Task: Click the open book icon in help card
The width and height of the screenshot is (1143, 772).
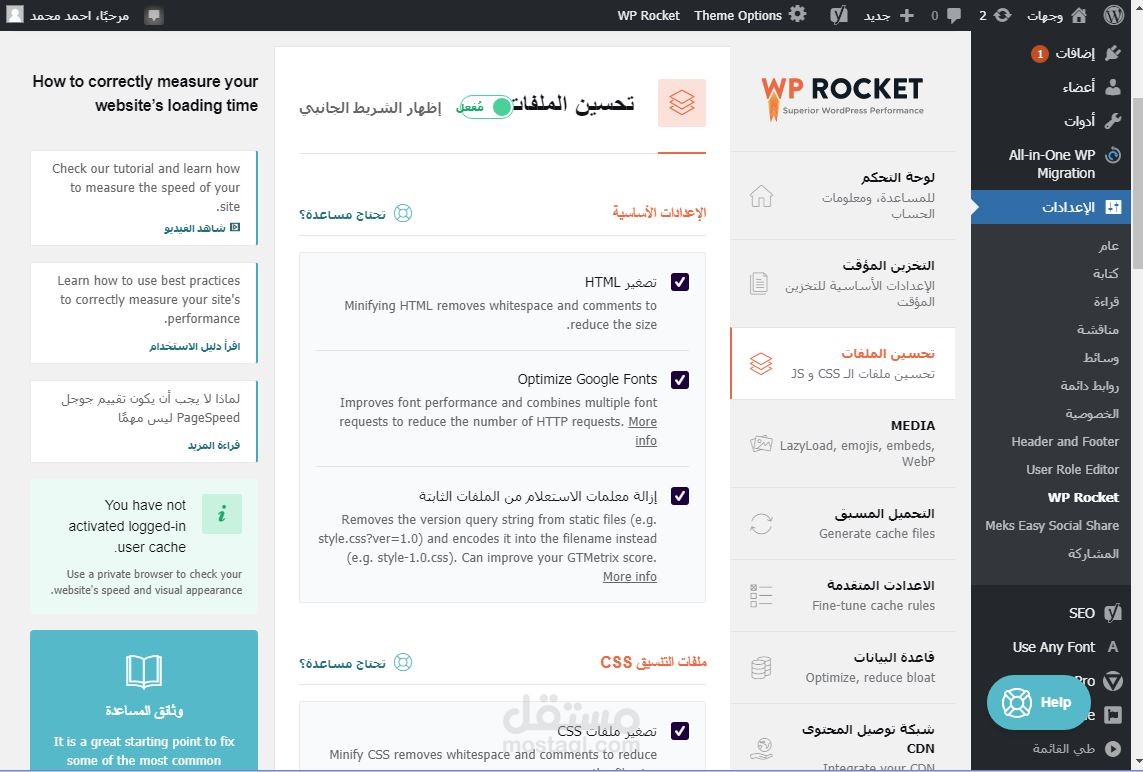Action: [x=144, y=671]
